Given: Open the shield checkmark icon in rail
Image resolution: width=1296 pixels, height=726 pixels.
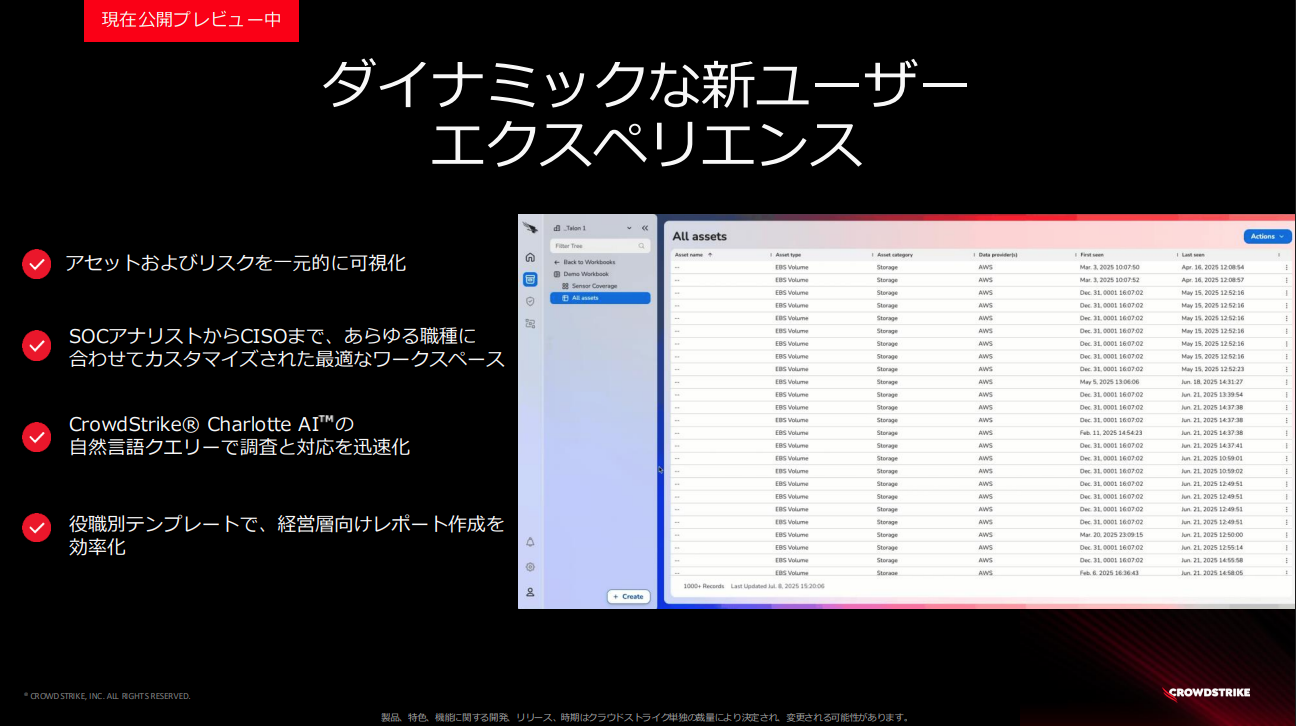Looking at the screenshot, I should point(530,301).
